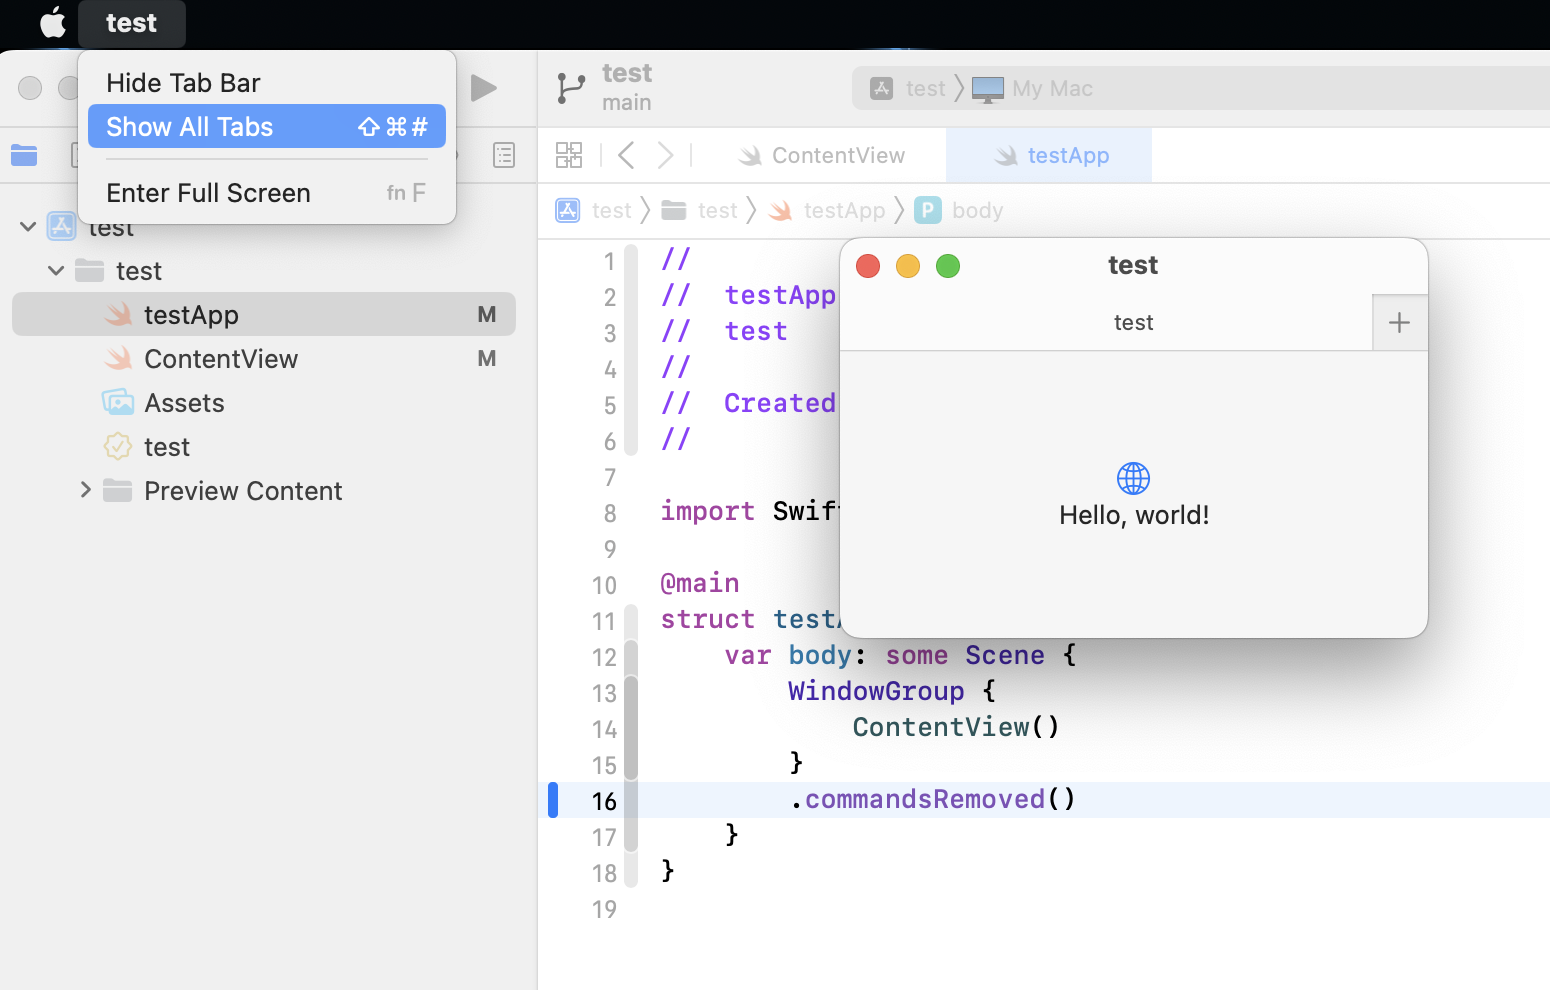Image resolution: width=1550 pixels, height=990 pixels.
Task: Click the import keyword on line 8
Action: coord(707,511)
